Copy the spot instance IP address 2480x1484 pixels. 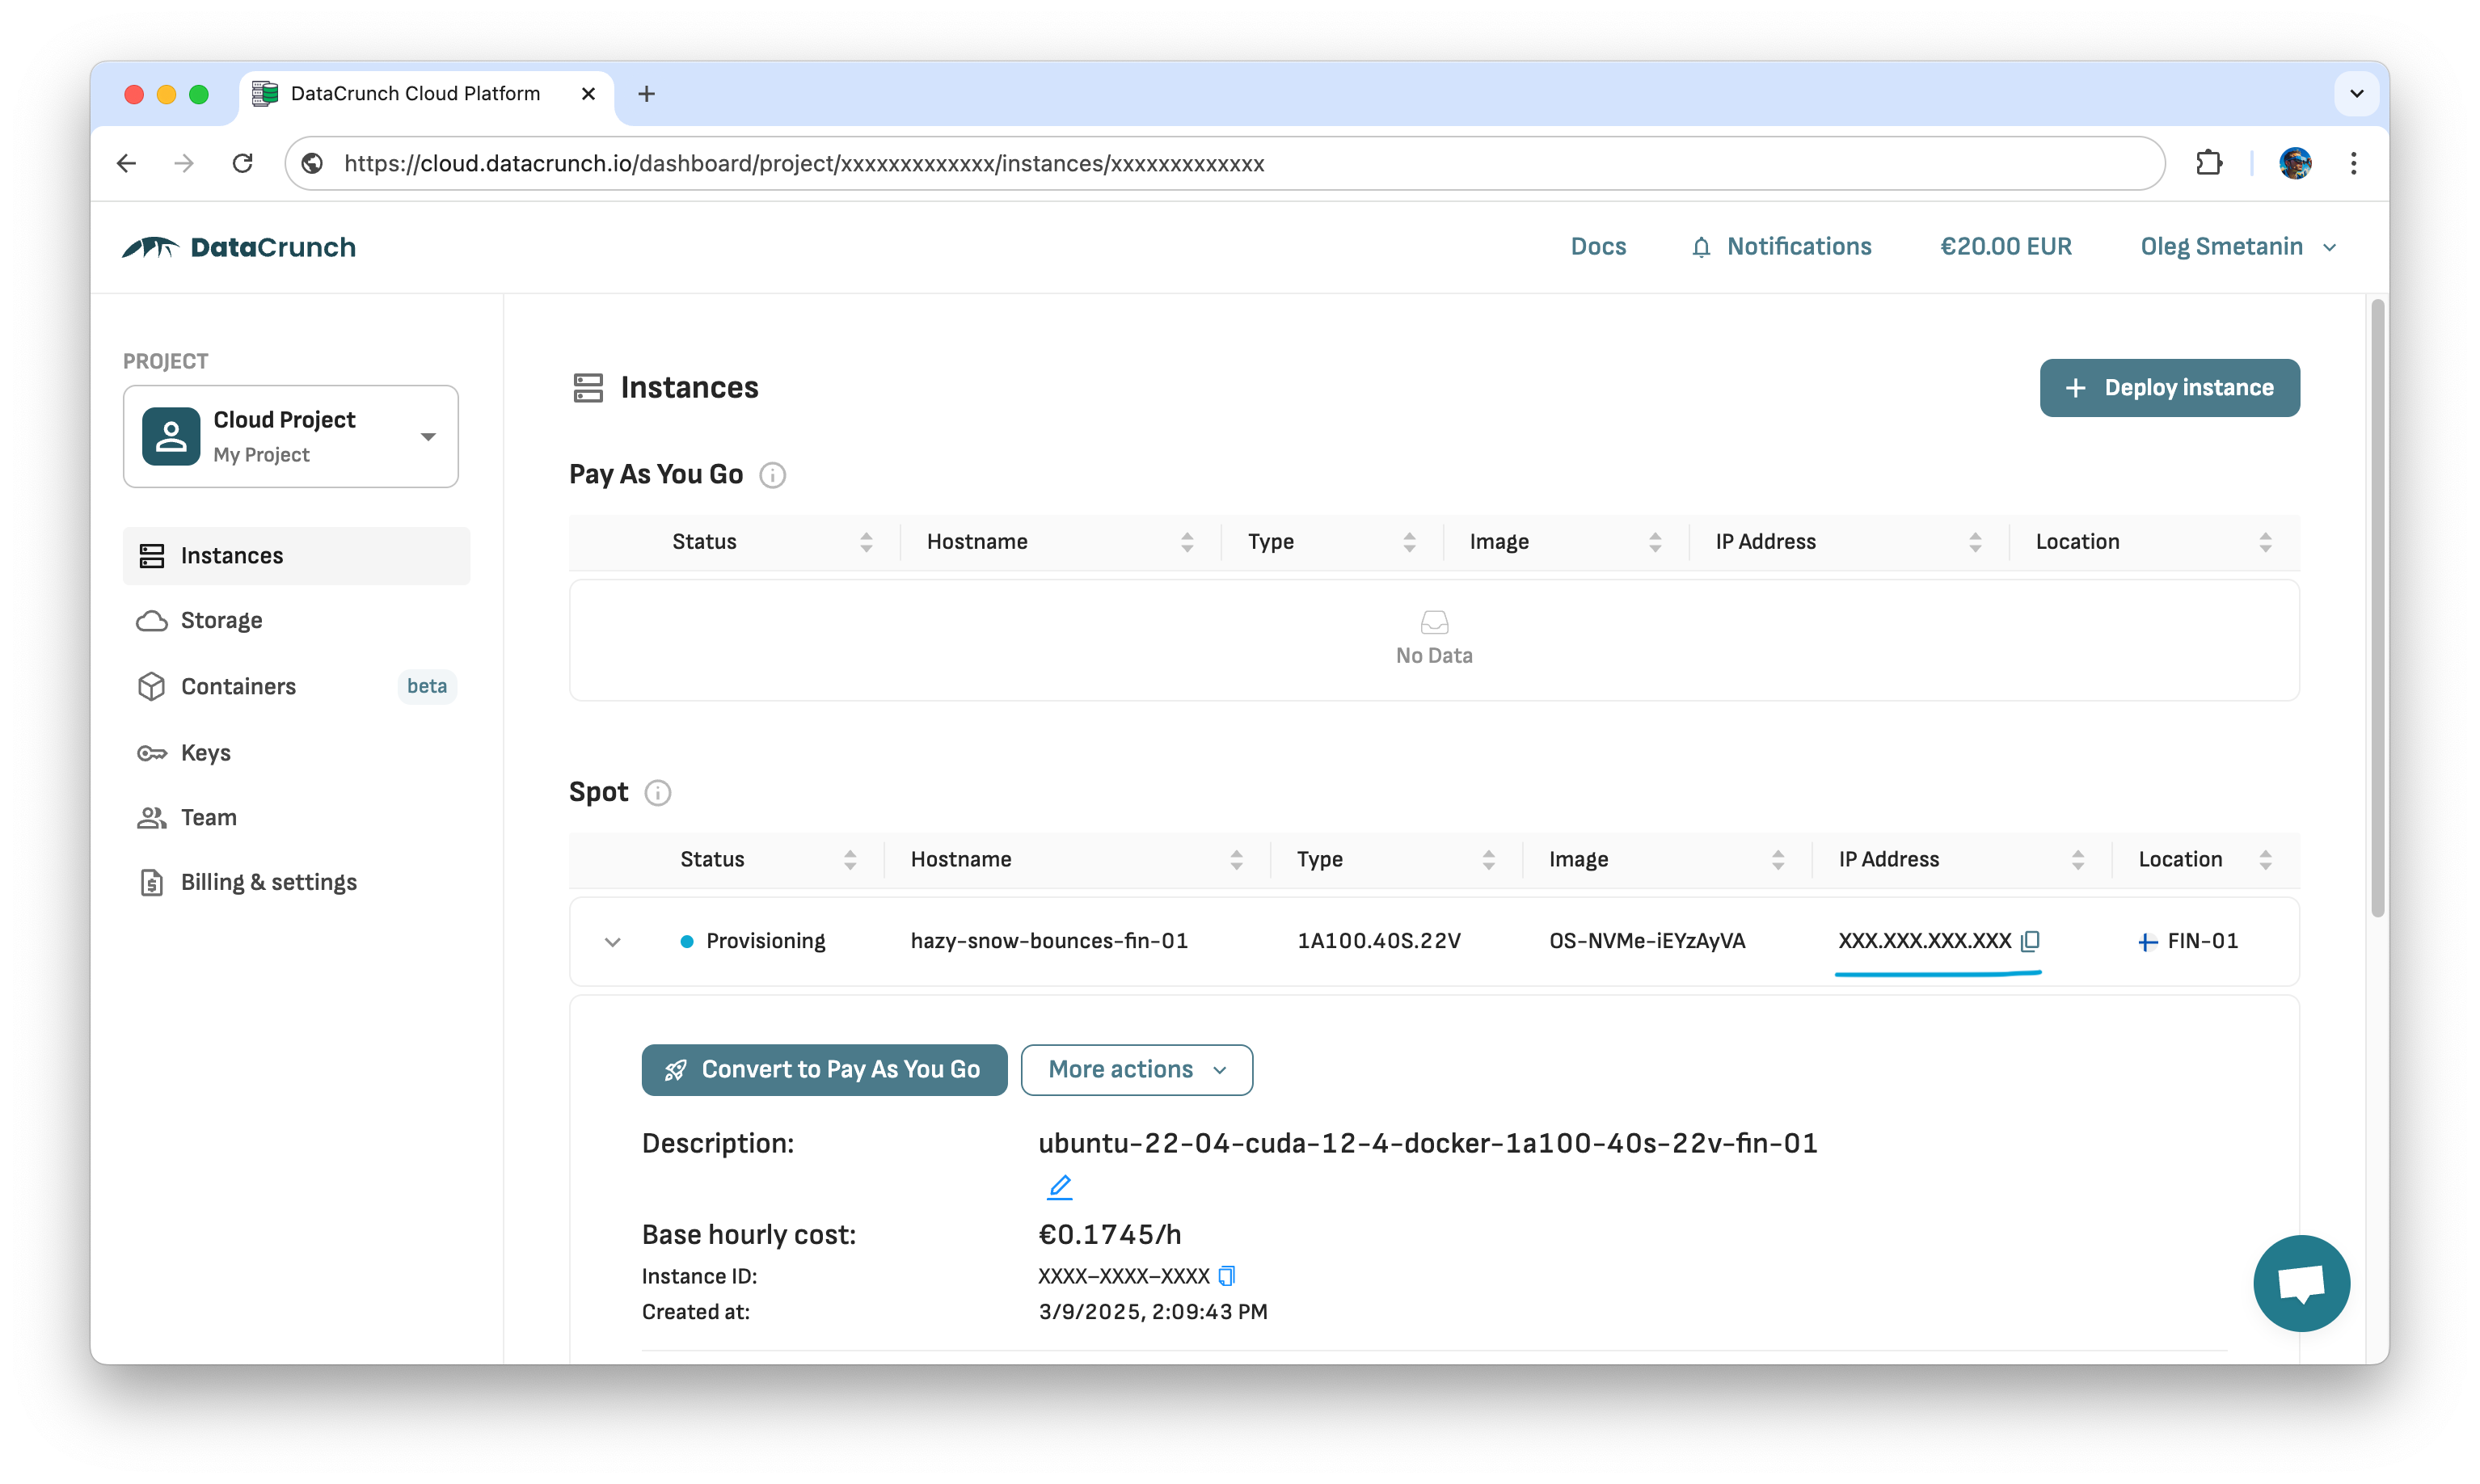2029,940
